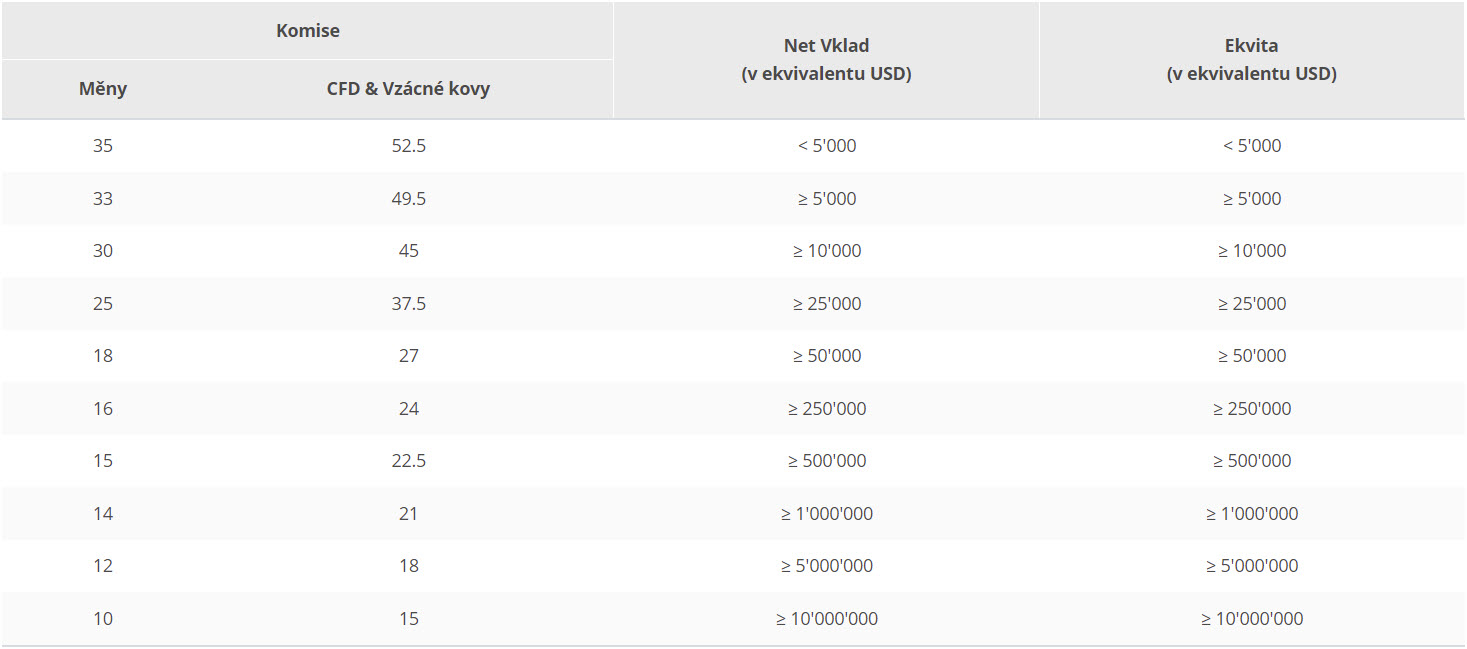Click Net Vklad cell ≥ 10'000'000
The width and height of the screenshot is (1467, 649).
coord(826,619)
